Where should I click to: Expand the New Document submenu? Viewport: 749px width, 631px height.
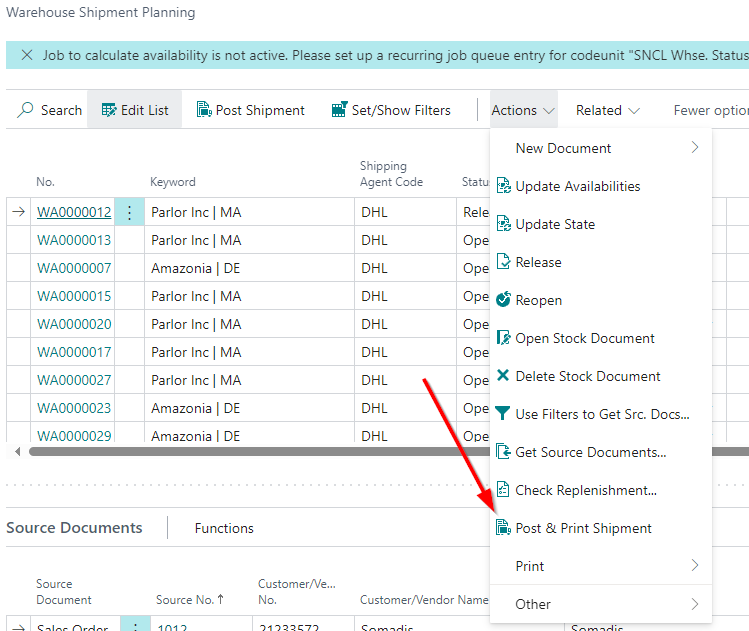pos(600,148)
